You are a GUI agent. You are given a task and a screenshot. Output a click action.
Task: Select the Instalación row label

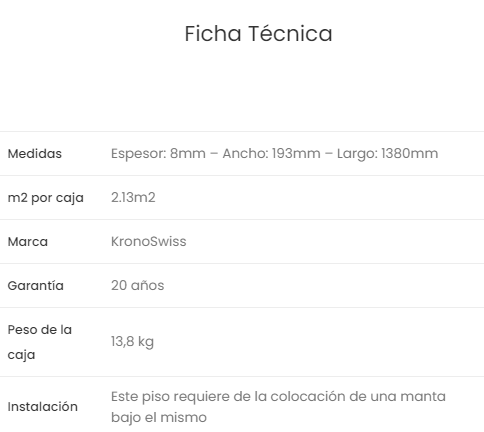[43, 407]
